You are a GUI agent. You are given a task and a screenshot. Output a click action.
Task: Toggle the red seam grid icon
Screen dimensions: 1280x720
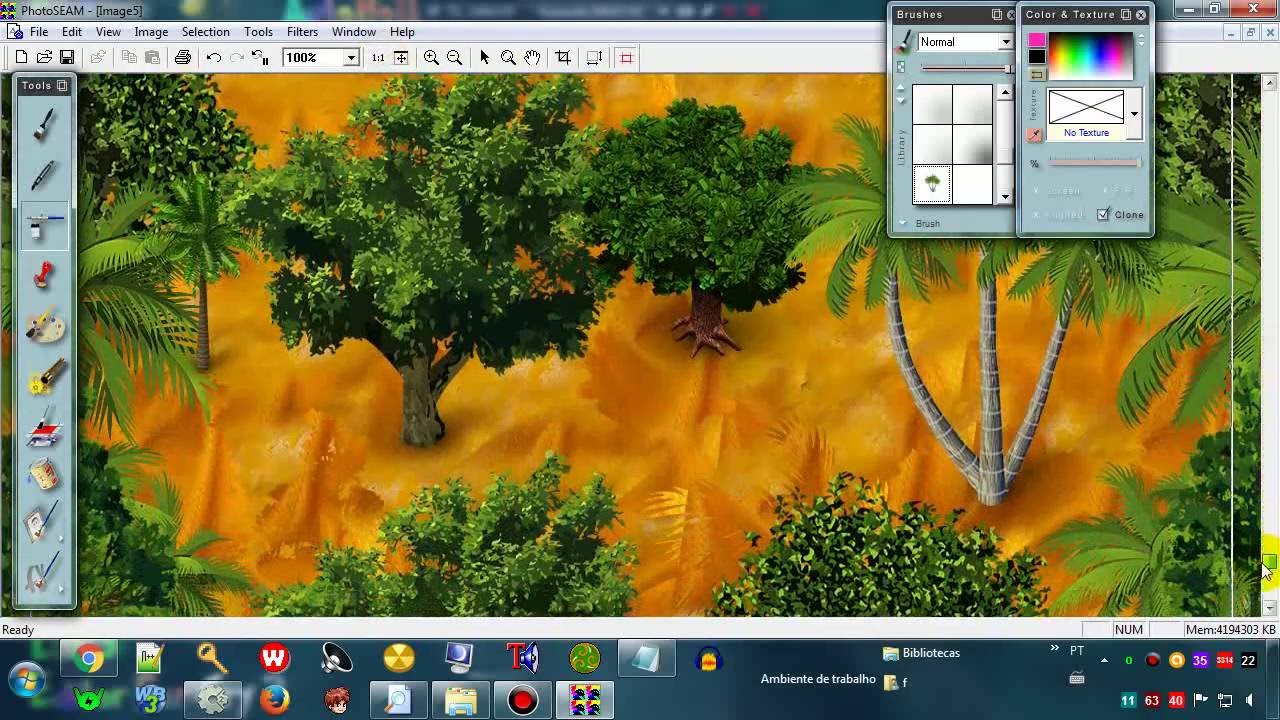tap(627, 58)
